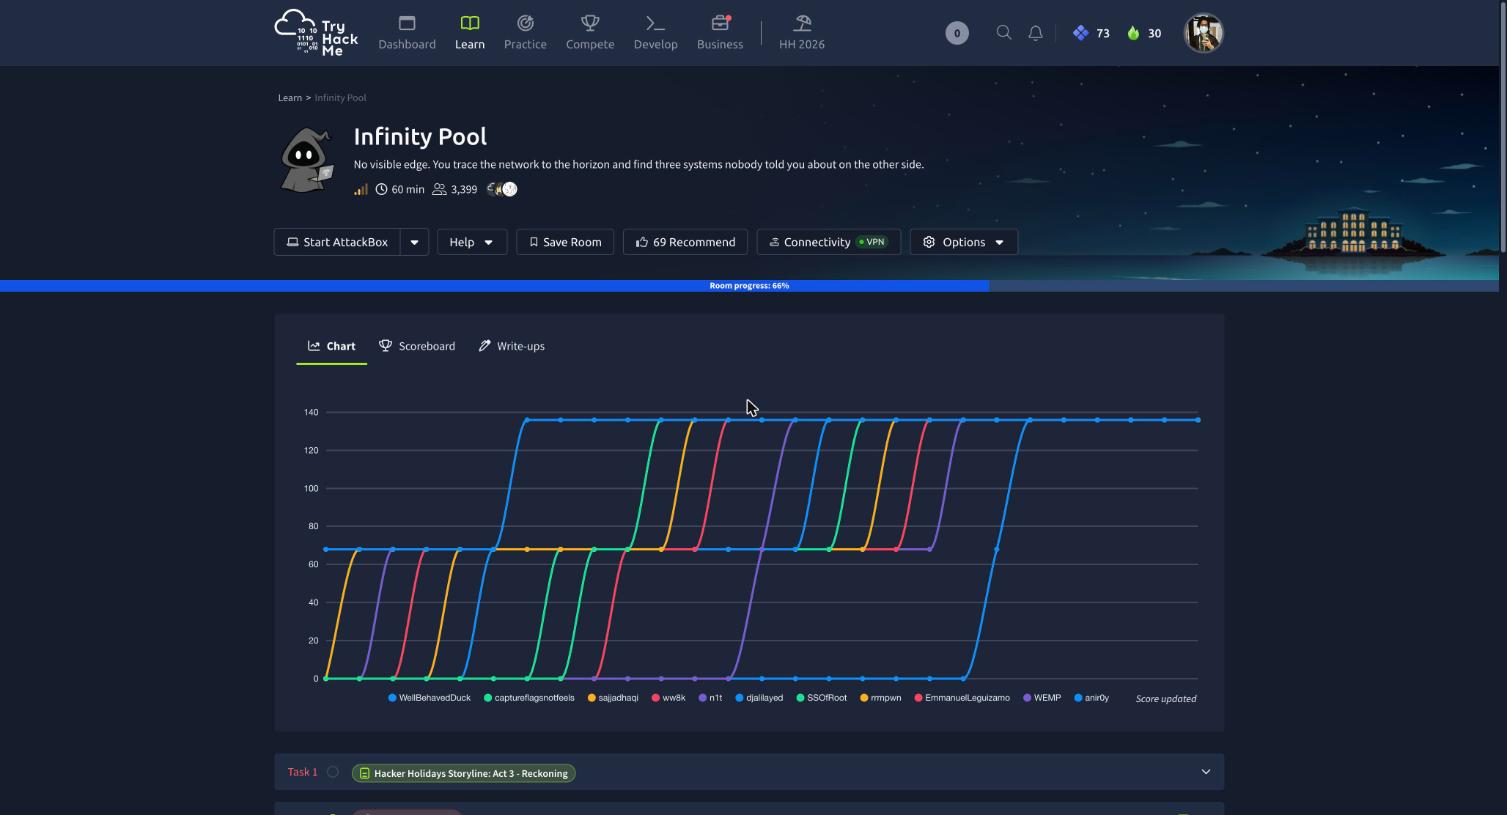Click the Practice nav label

(525, 45)
